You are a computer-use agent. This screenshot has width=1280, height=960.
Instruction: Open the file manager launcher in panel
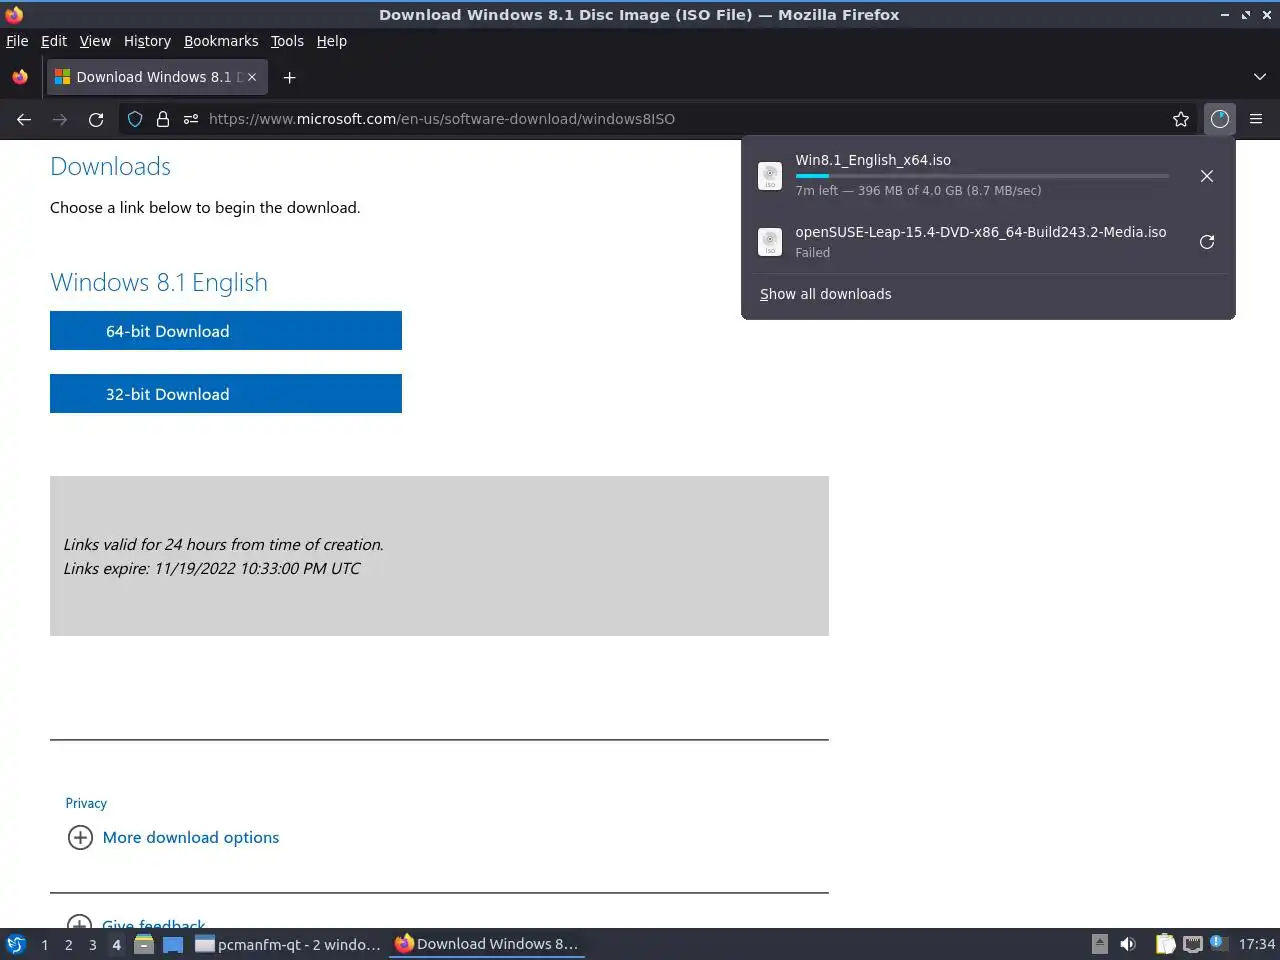[x=144, y=944]
